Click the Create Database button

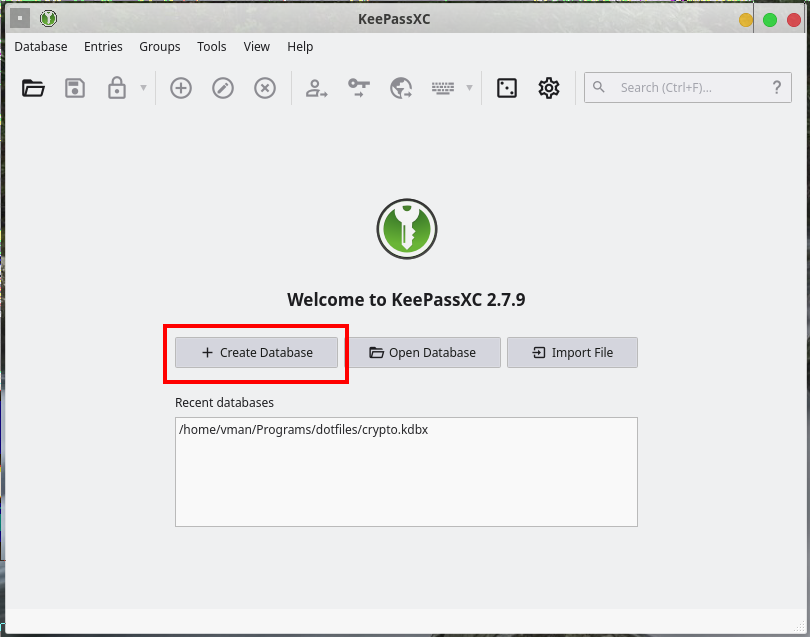[x=256, y=352]
